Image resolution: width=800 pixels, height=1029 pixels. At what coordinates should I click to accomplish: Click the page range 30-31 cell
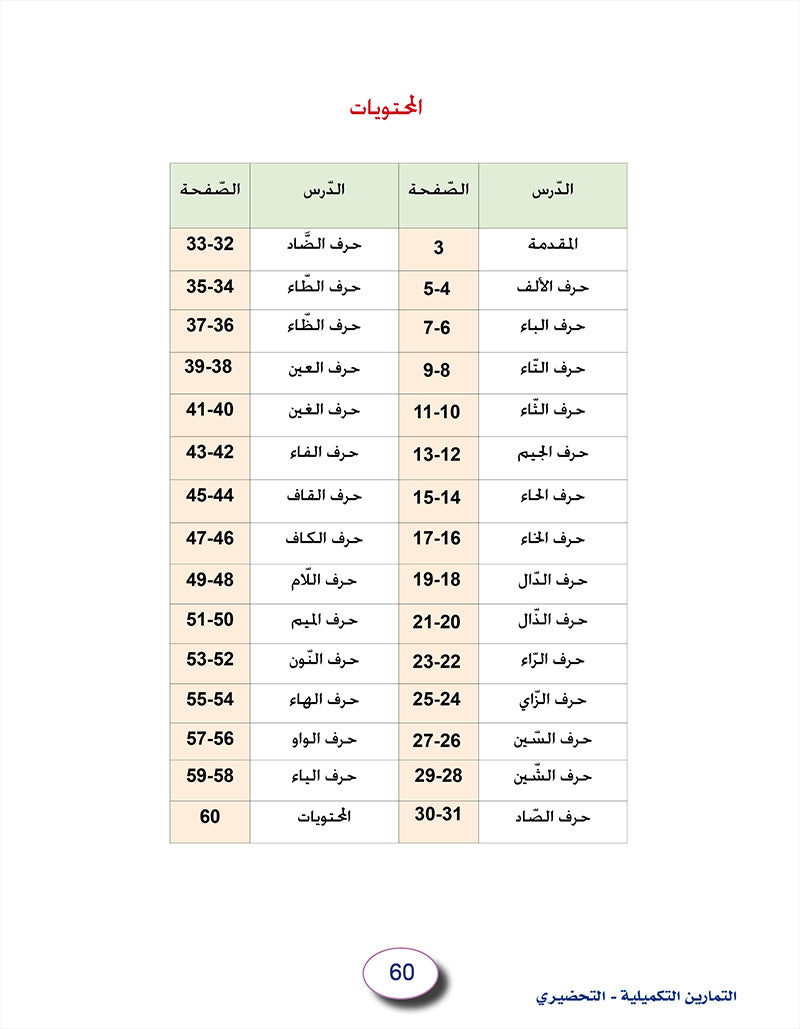point(438,814)
